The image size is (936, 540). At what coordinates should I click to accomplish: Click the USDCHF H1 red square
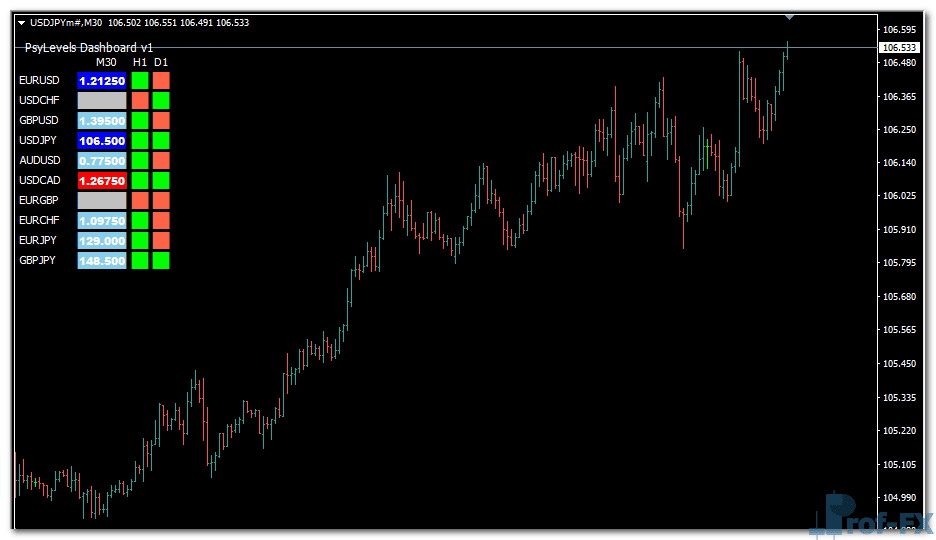pos(140,100)
